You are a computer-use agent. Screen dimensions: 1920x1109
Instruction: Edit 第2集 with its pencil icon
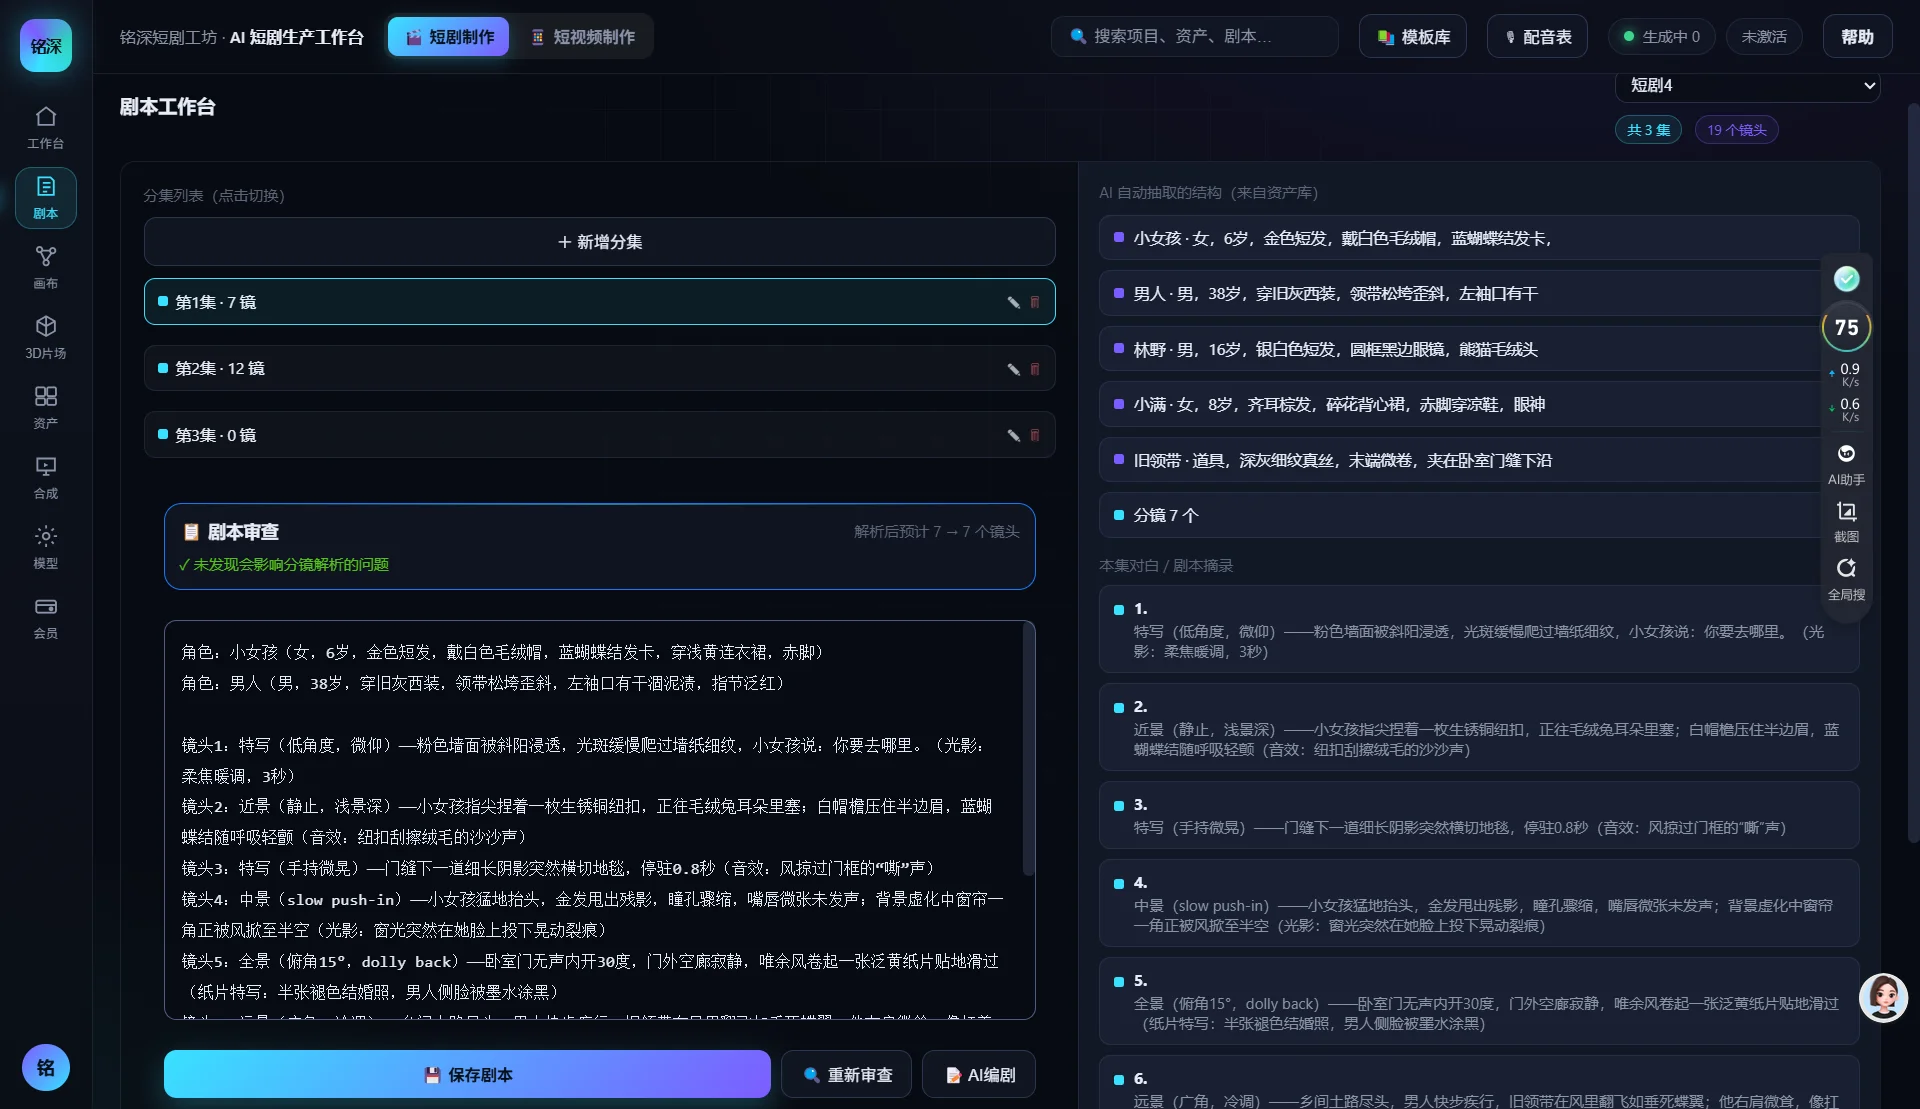click(1013, 369)
